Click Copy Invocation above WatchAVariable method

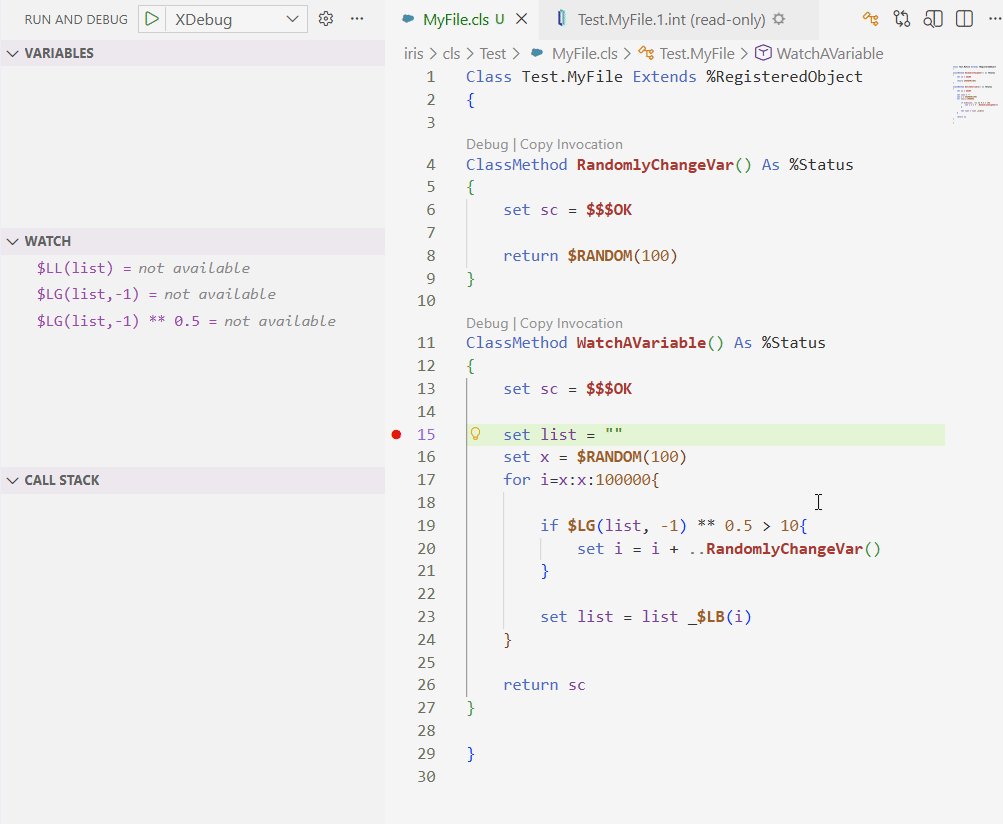point(571,323)
